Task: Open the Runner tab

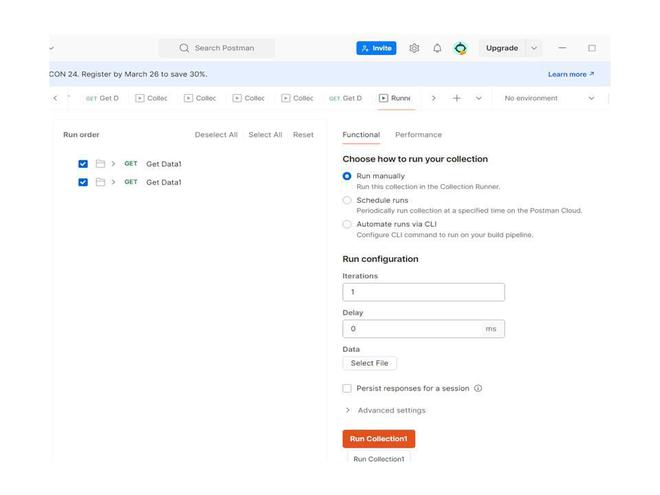Action: [x=396, y=98]
